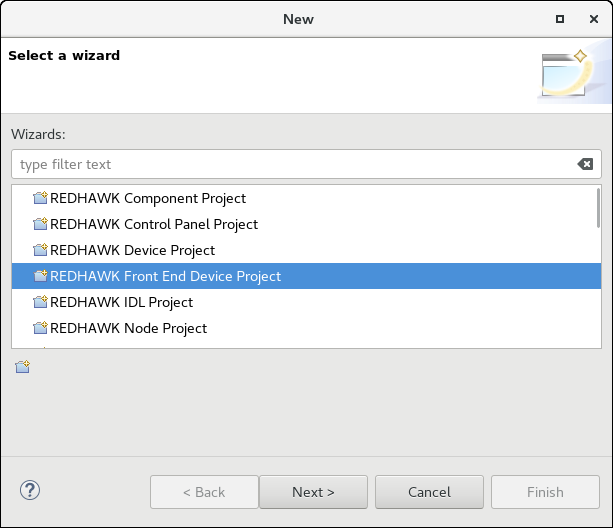Click the REDHAWK Device Project icon
The width and height of the screenshot is (613, 528).
(x=40, y=250)
